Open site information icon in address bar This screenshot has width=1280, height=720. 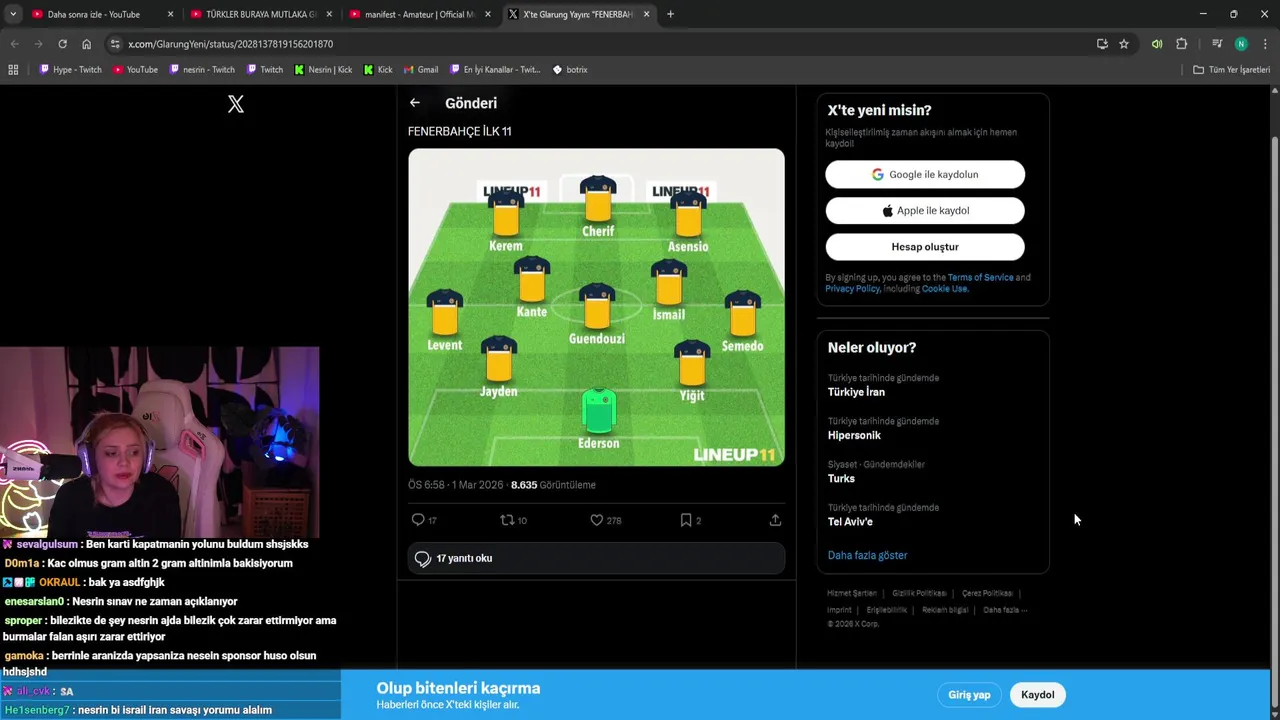click(x=115, y=44)
